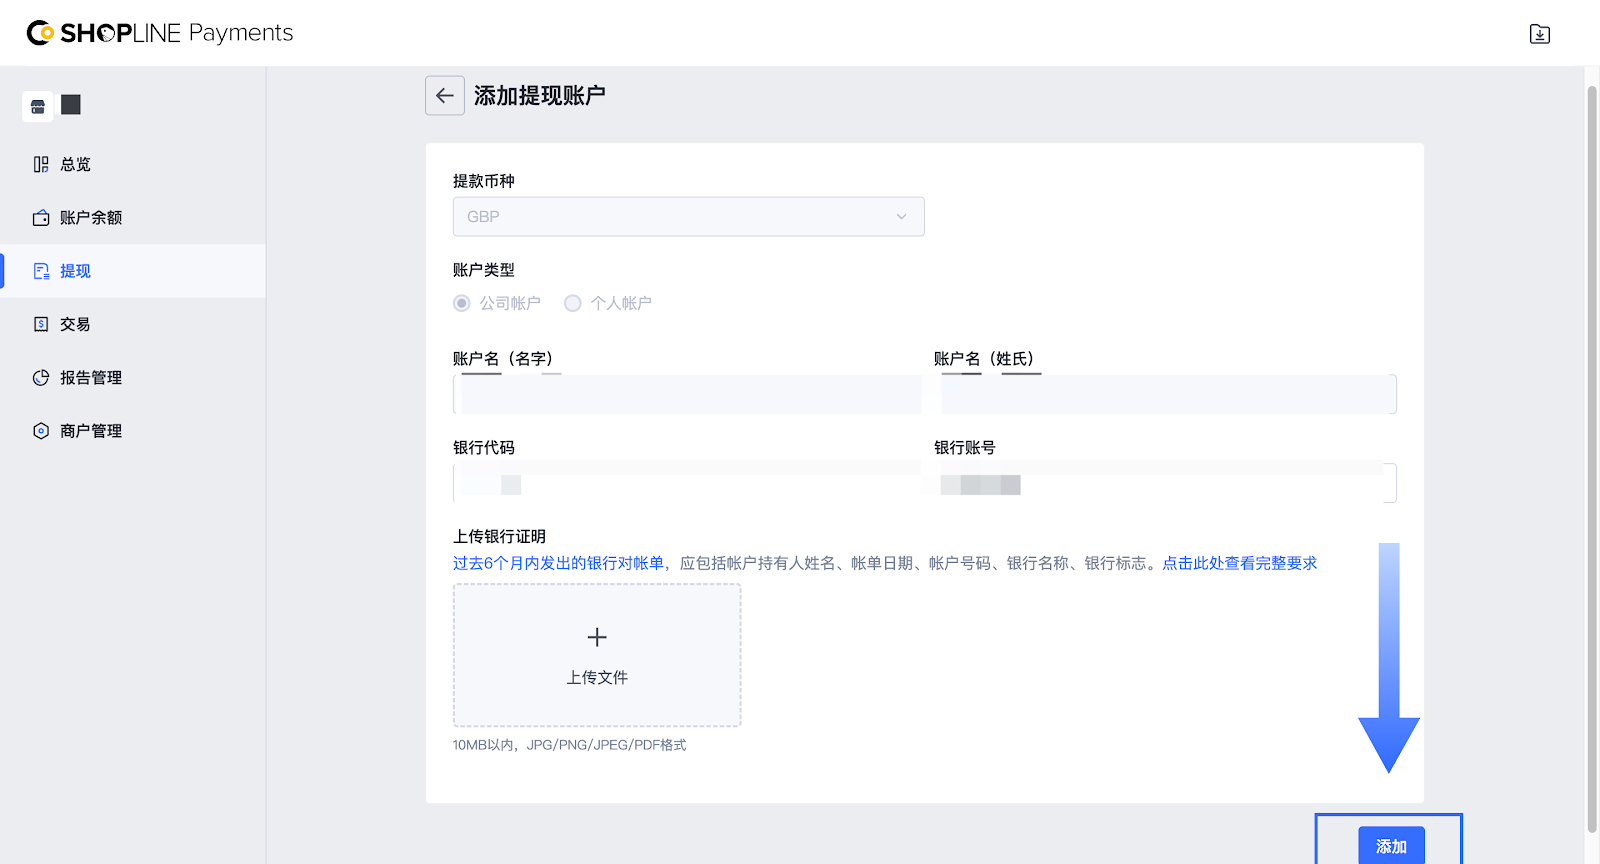Click the 报告管理 chart icon
Screen dimensions: 1600x864
pyautogui.click(x=41, y=378)
